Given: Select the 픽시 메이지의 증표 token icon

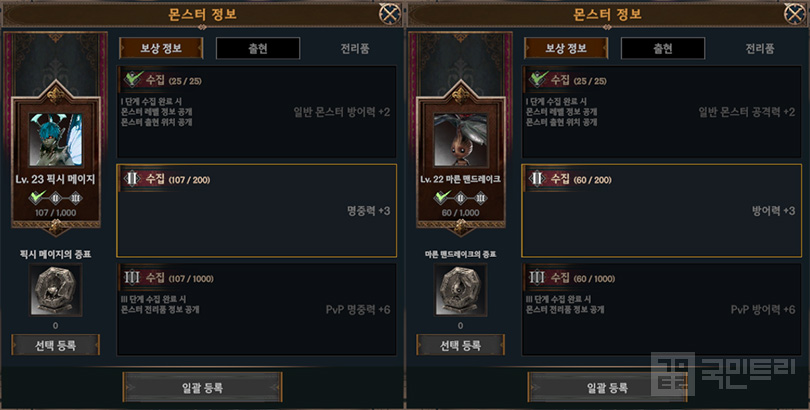Looking at the screenshot, I should tap(55, 290).
